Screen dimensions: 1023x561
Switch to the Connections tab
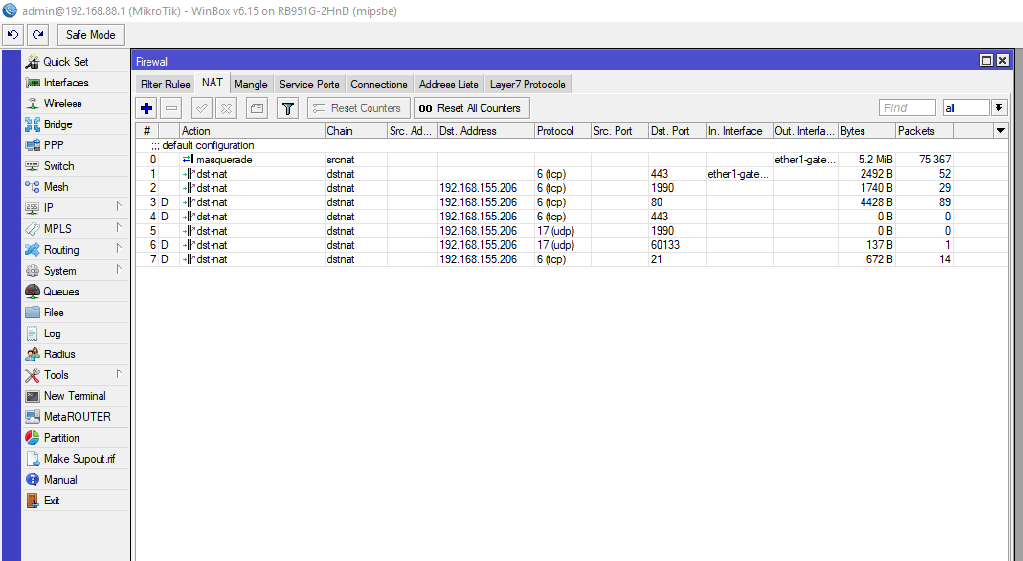[x=378, y=84]
